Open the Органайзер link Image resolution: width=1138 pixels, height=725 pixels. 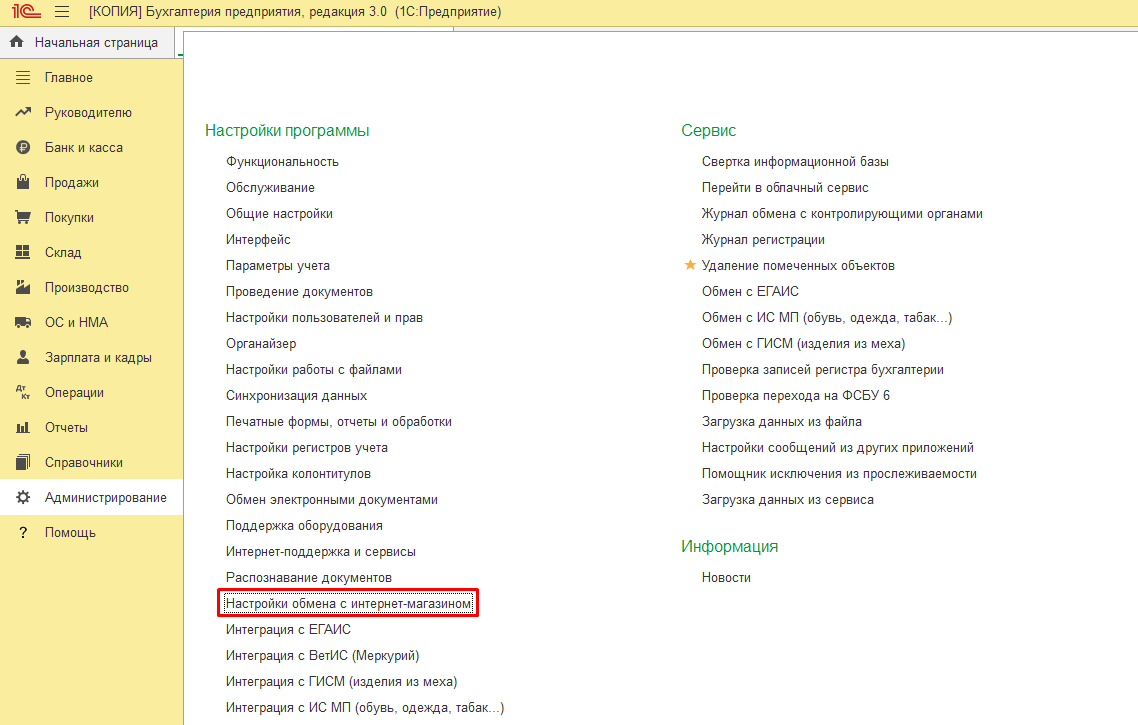[x=261, y=344]
